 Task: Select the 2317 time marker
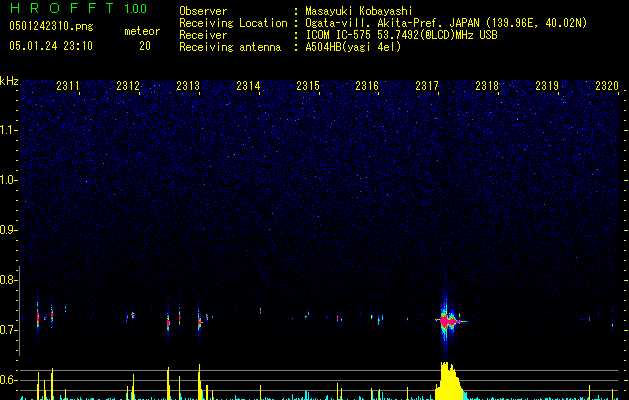pyautogui.click(x=427, y=87)
